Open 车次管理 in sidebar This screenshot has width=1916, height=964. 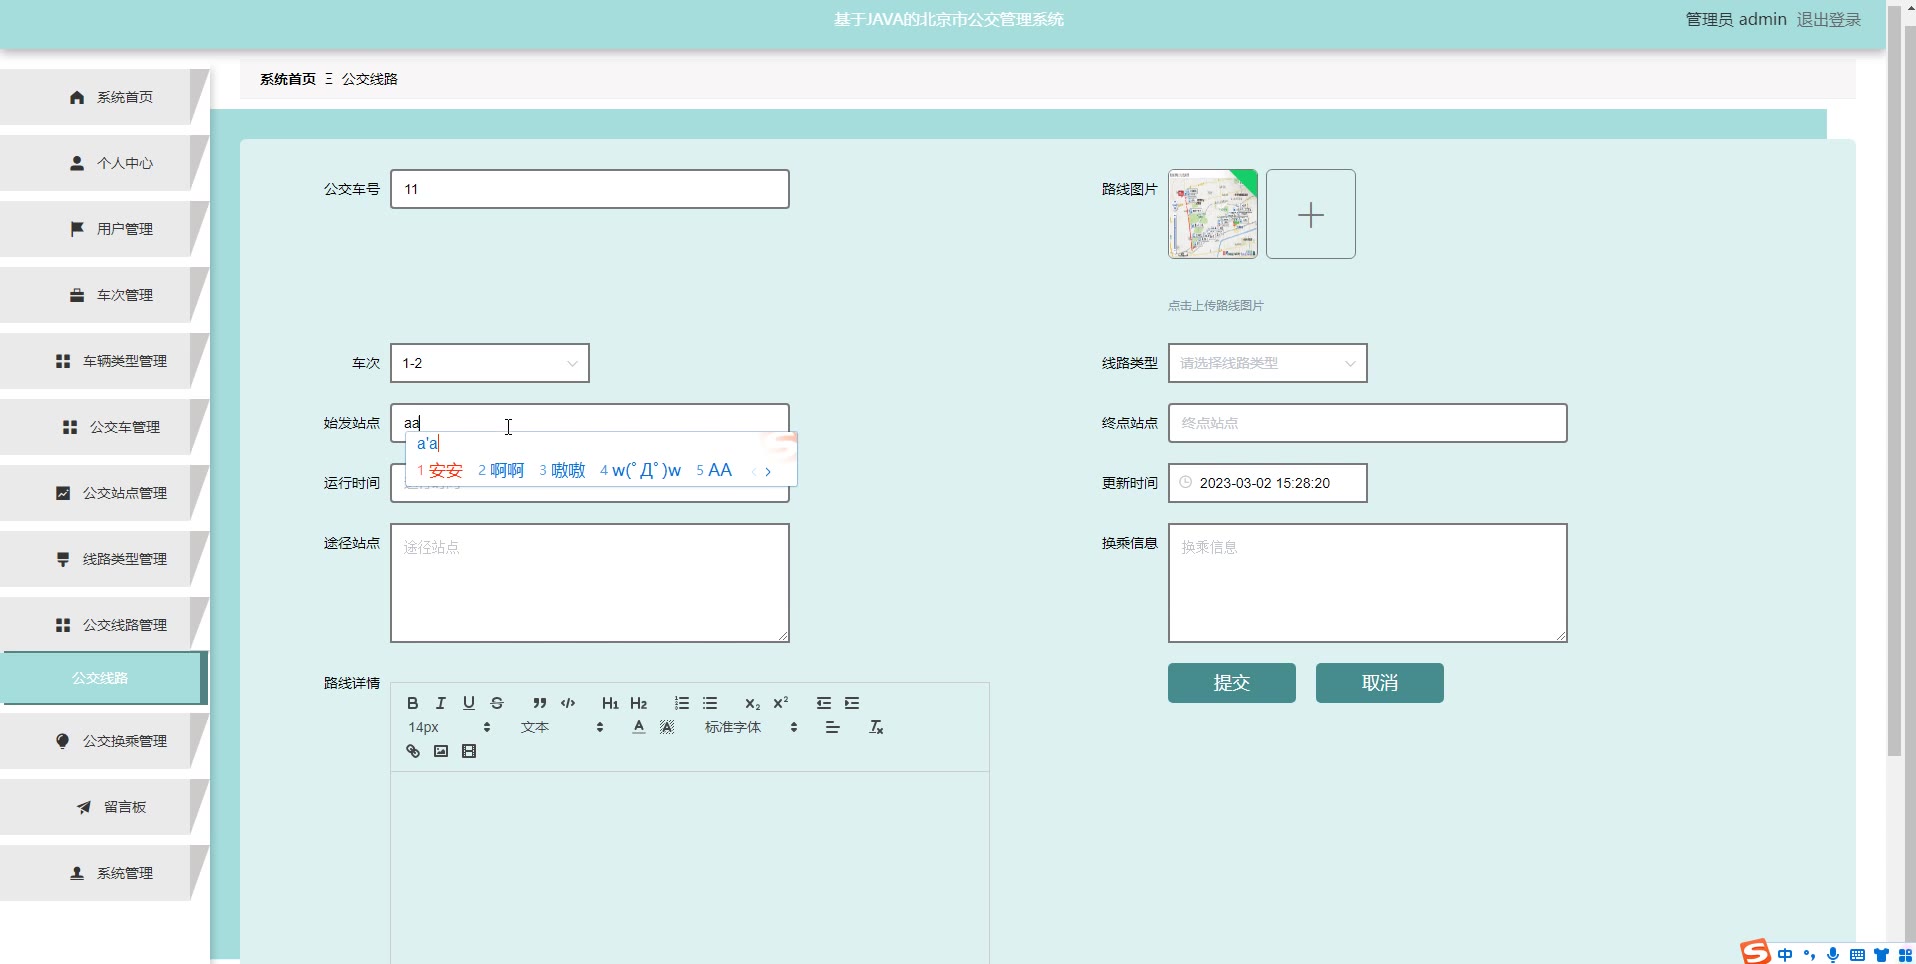coord(104,295)
